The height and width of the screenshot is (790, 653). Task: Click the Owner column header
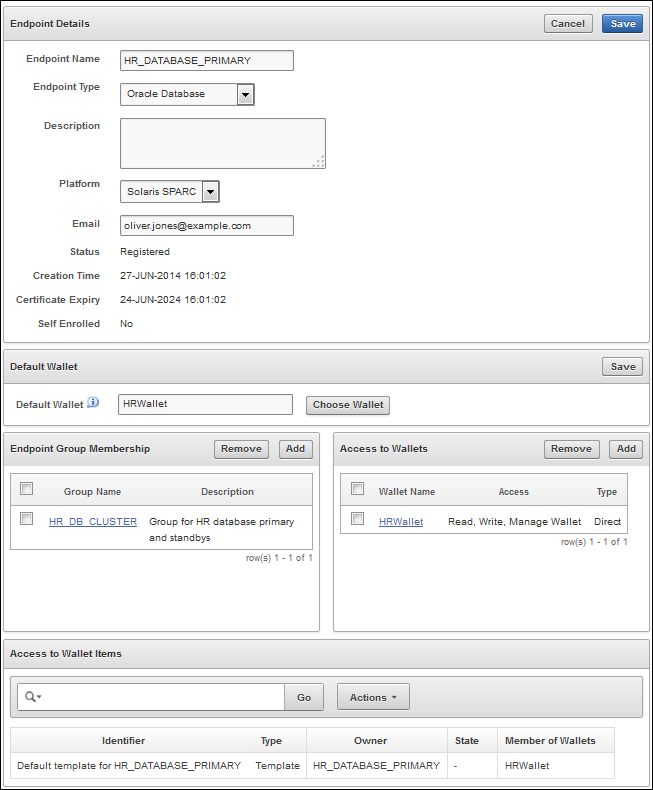click(x=370, y=741)
